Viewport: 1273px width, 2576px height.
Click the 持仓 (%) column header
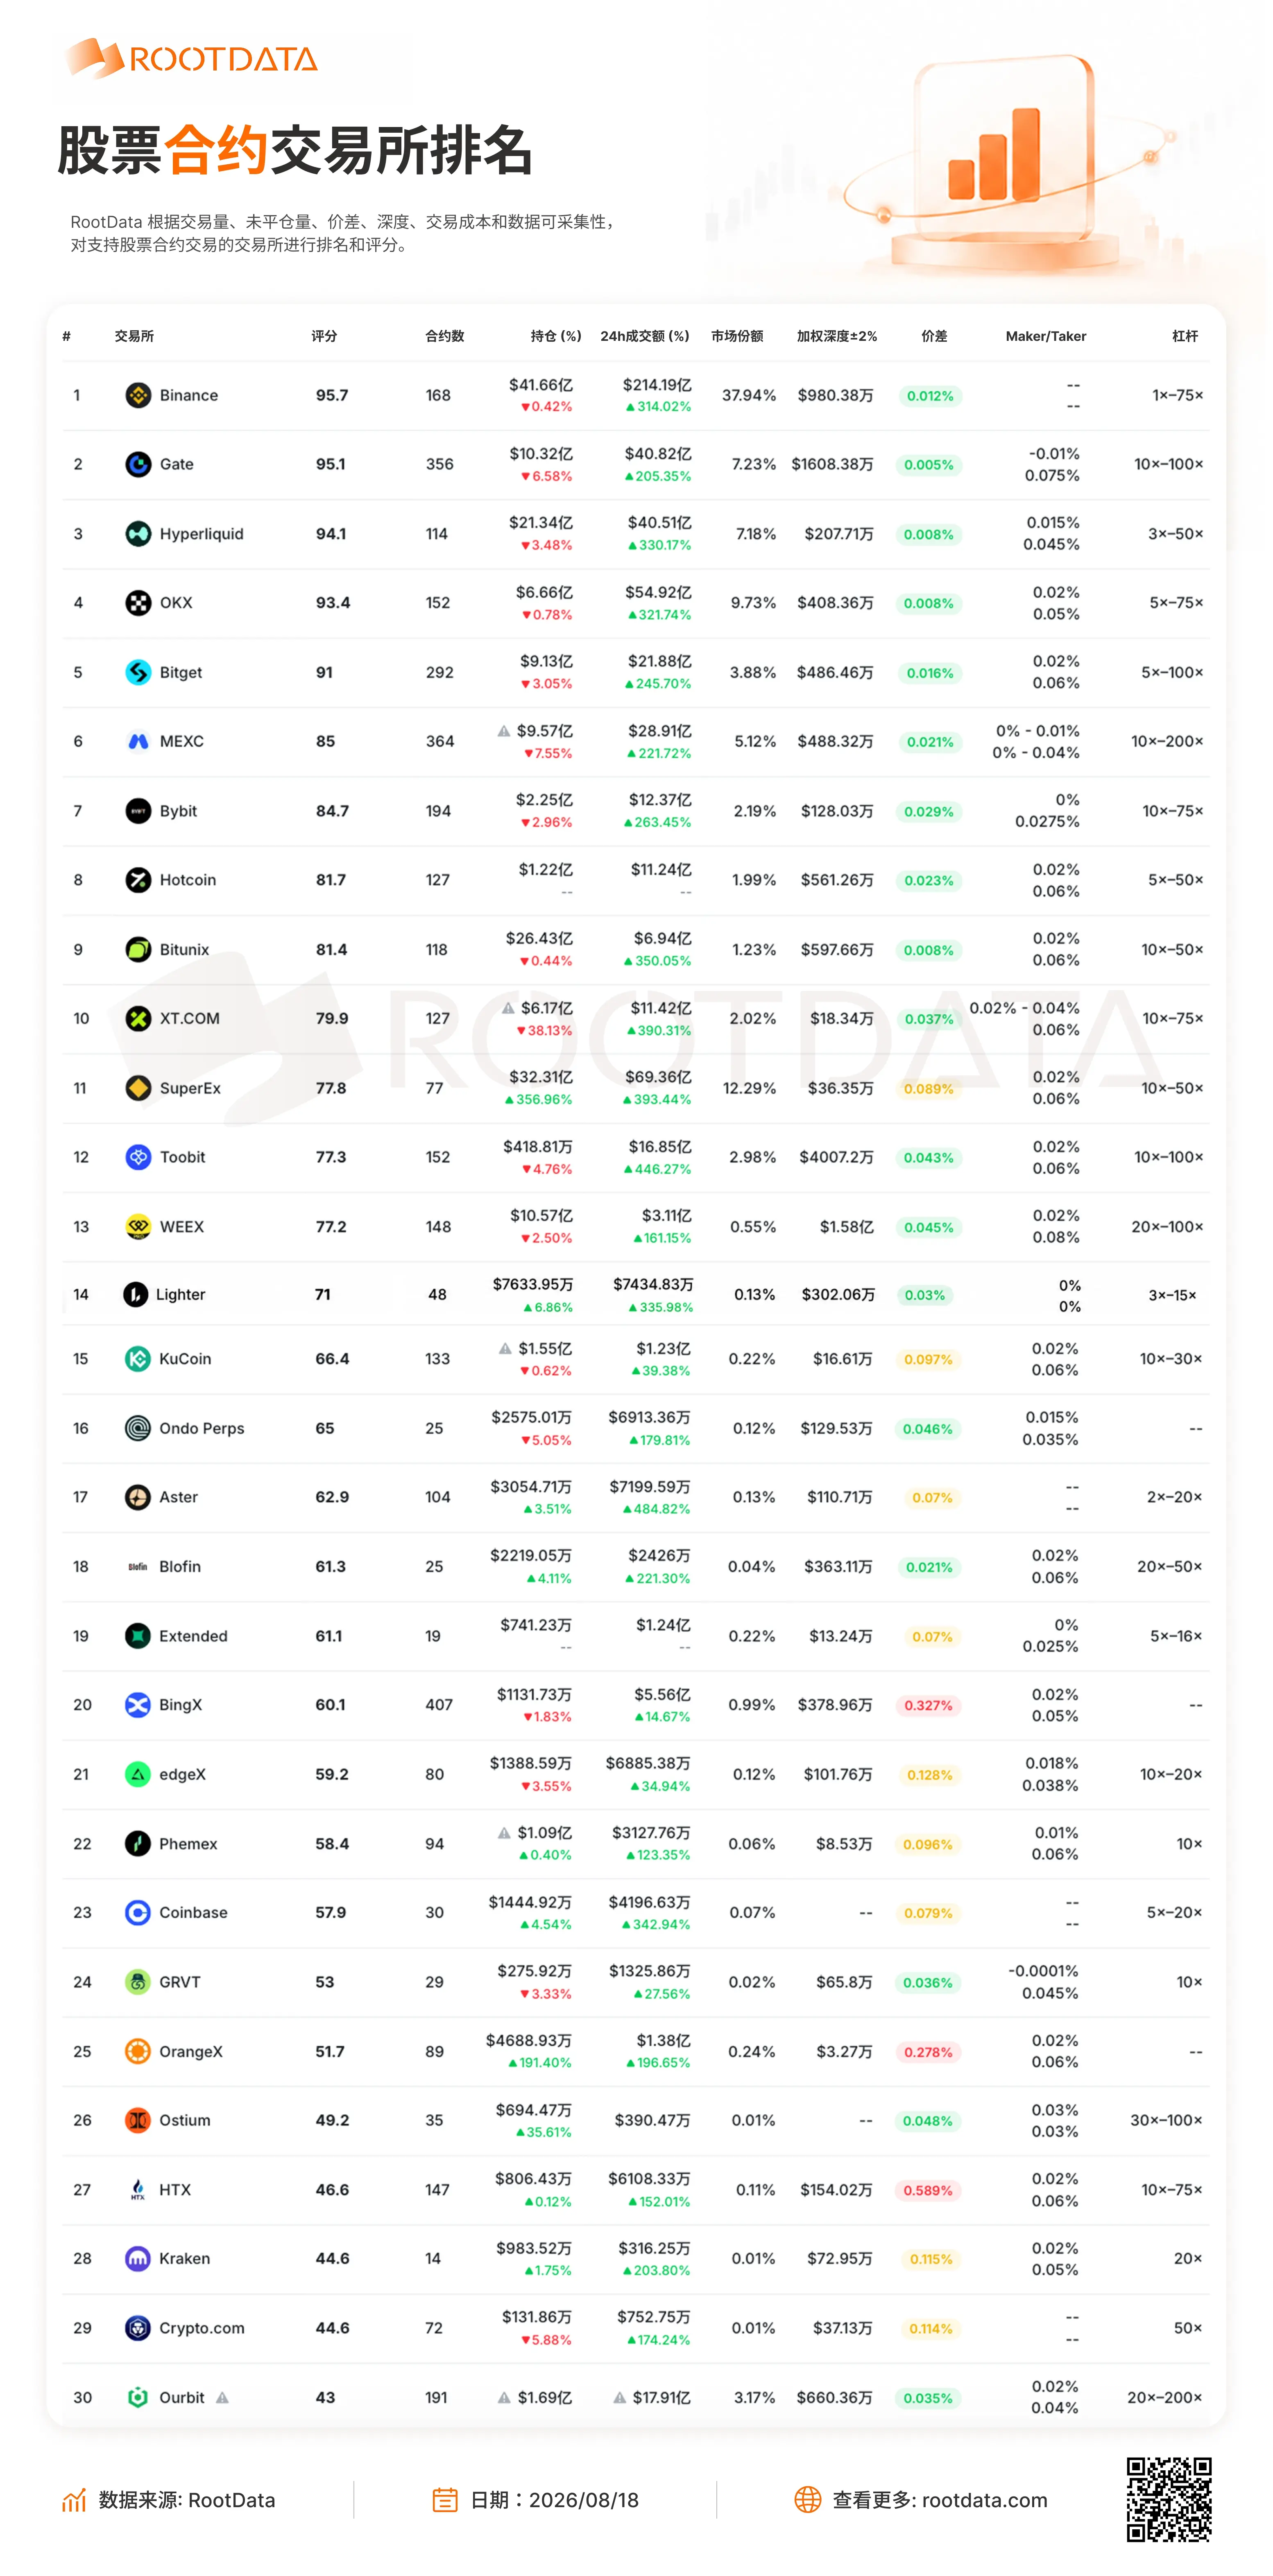(556, 336)
